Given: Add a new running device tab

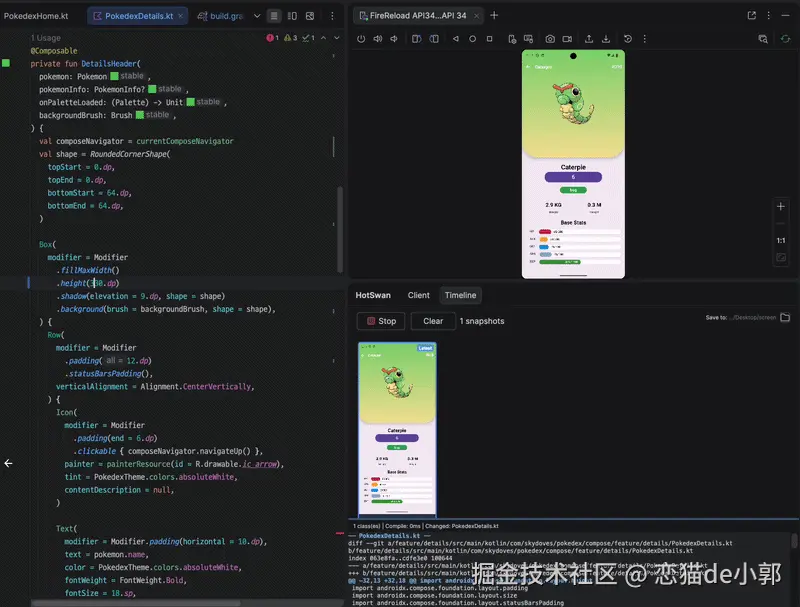Looking at the screenshot, I should pyautogui.click(x=494, y=15).
